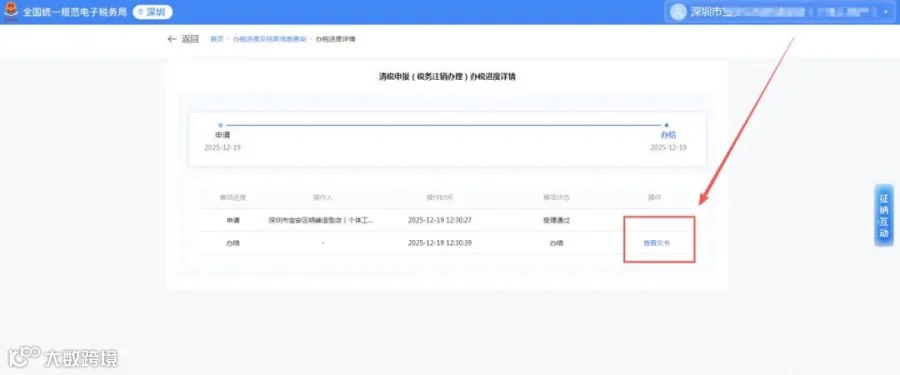Click the 办税进度详情 breadcrumb text
This screenshot has width=900, height=375.
pyautogui.click(x=335, y=39)
